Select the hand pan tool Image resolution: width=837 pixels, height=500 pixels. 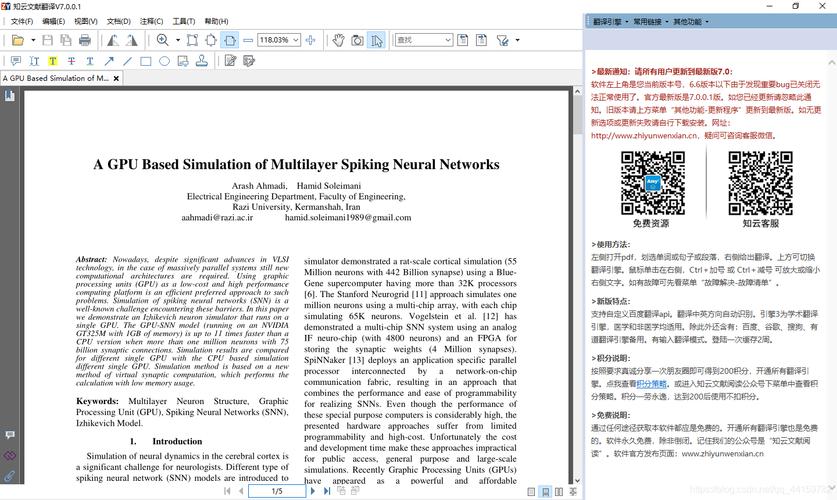coord(338,40)
